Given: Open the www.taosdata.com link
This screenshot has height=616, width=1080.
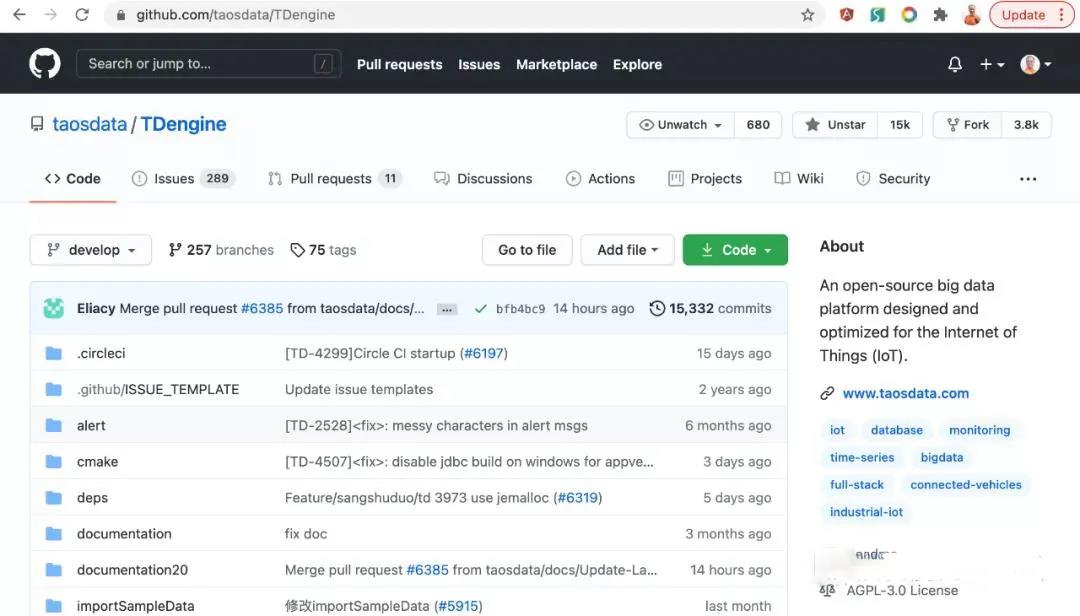Looking at the screenshot, I should (x=906, y=393).
